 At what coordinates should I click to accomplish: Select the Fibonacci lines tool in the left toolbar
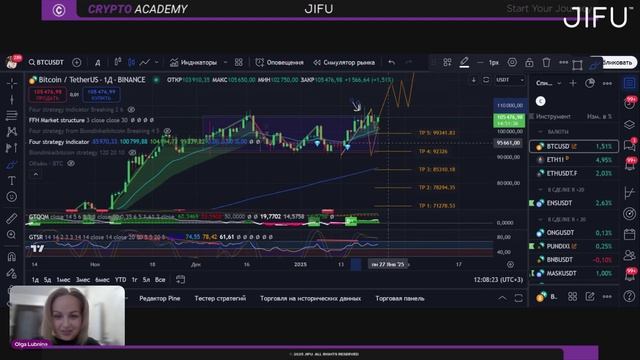11,116
